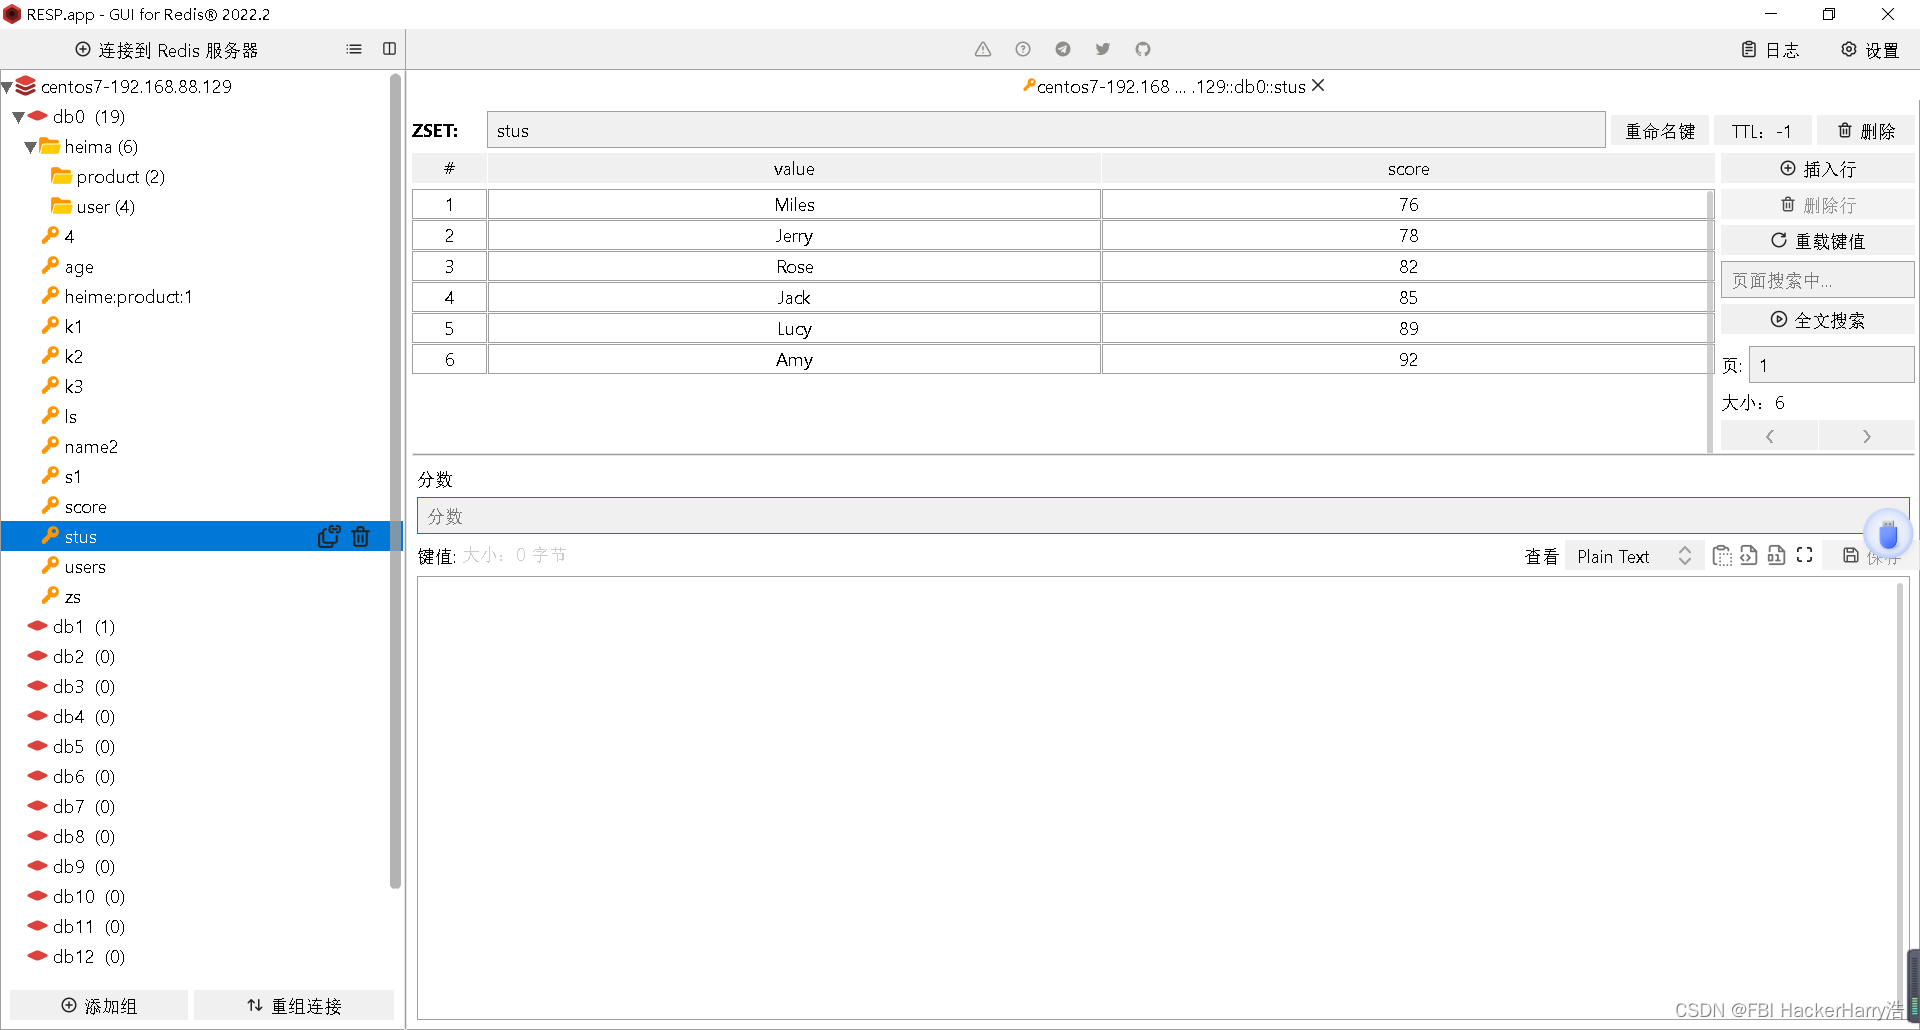Viewport: 1920px width, 1030px height.
Task: Copy the stus key name icon
Action: (329, 537)
